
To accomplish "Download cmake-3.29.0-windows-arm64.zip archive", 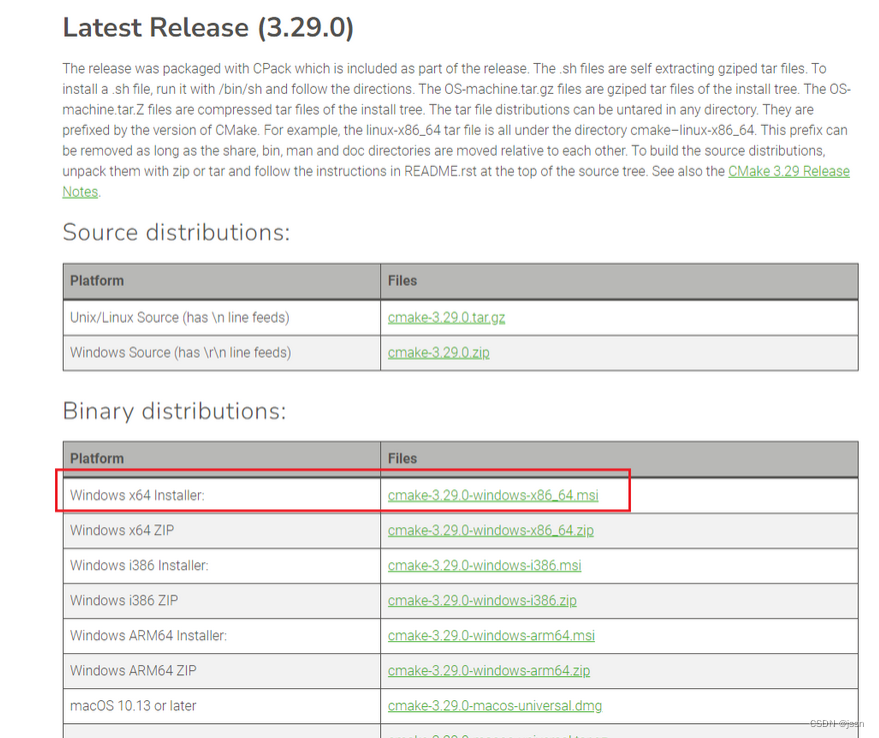I will 489,671.
